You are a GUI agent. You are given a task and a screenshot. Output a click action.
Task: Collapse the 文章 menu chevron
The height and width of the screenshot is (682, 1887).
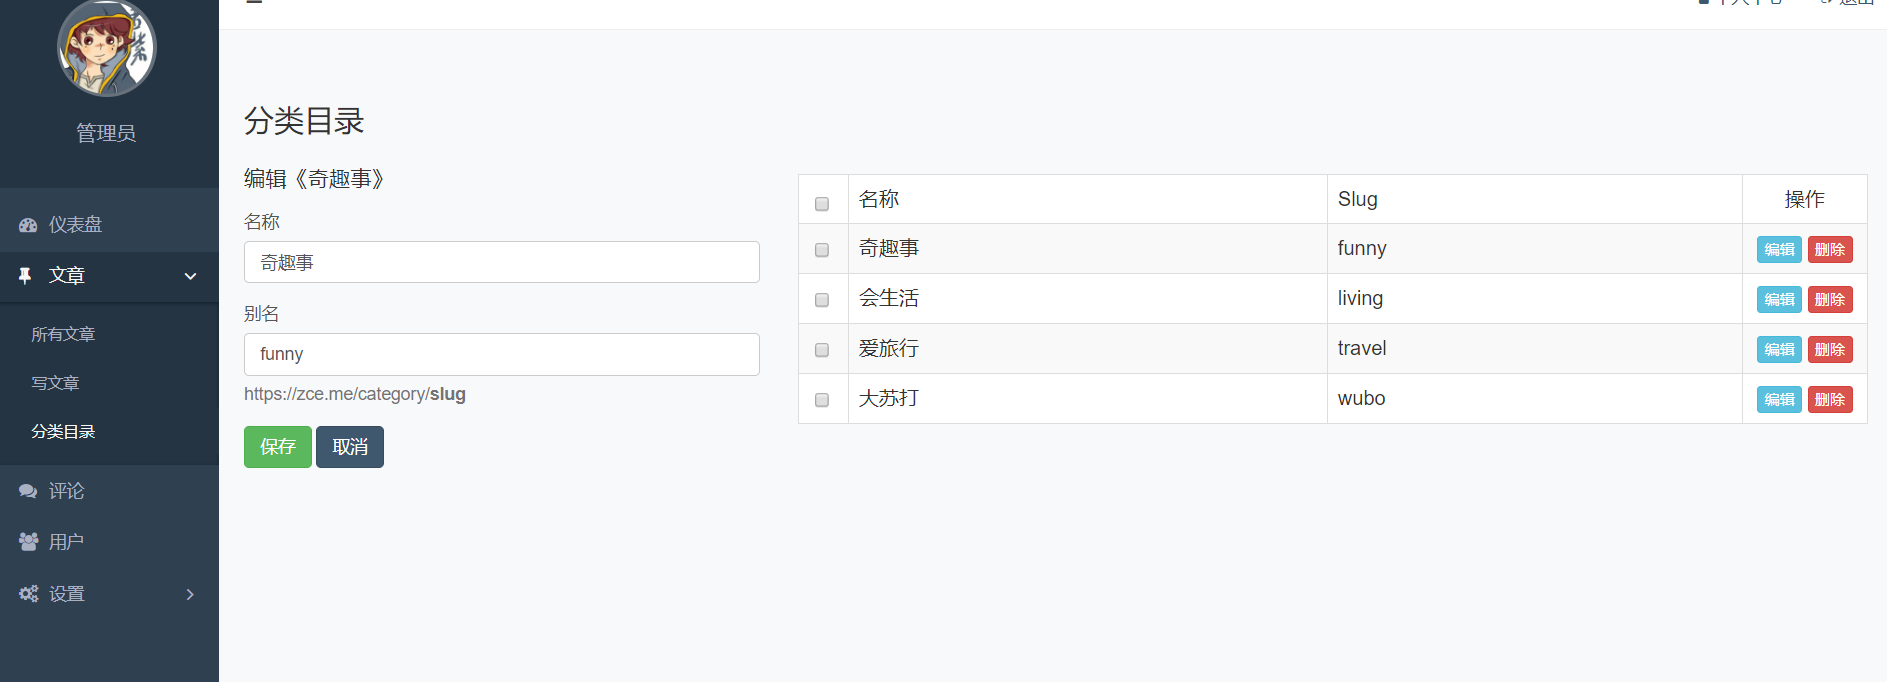tap(190, 276)
